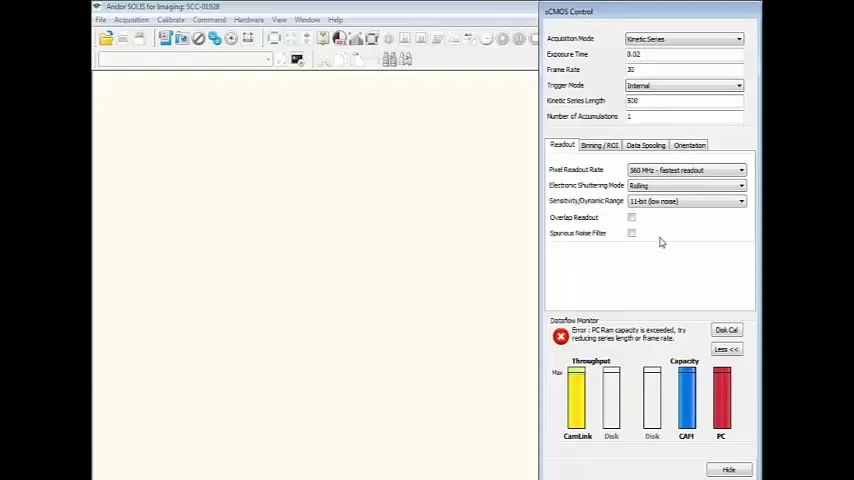Click the round play button icon
Image resolution: width=854 pixels, height=480 pixels.
click(x=503, y=38)
